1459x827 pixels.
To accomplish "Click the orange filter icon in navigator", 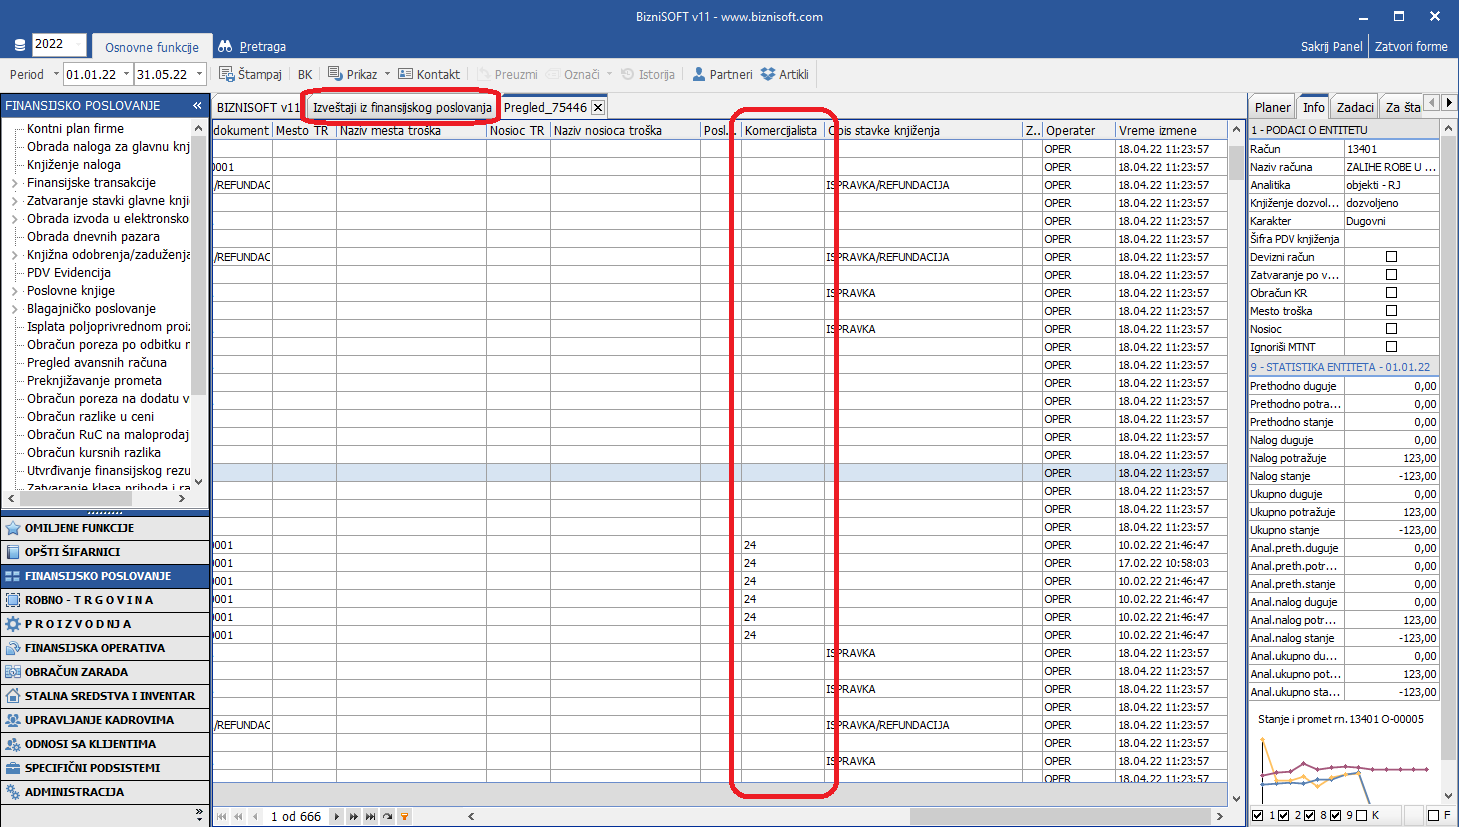I will 405,817.
